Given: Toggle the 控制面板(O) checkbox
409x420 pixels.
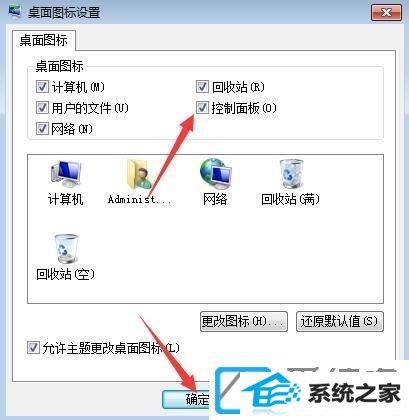Looking at the screenshot, I should click(202, 108).
